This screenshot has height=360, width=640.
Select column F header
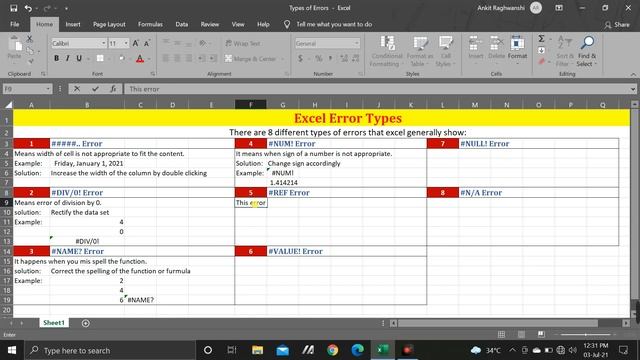251,105
